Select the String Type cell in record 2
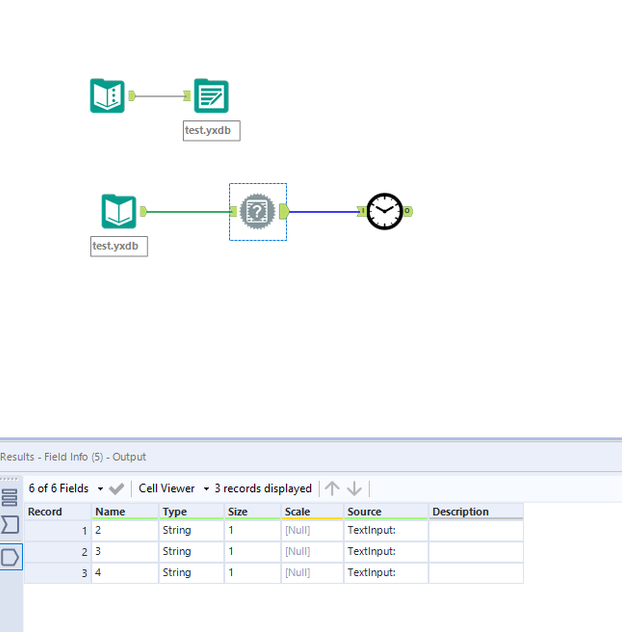This screenshot has height=632, width=622. click(x=191, y=551)
